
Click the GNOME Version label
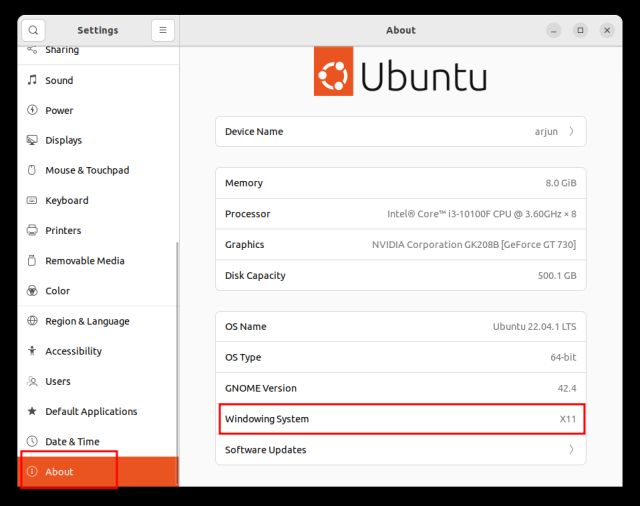[260, 388]
